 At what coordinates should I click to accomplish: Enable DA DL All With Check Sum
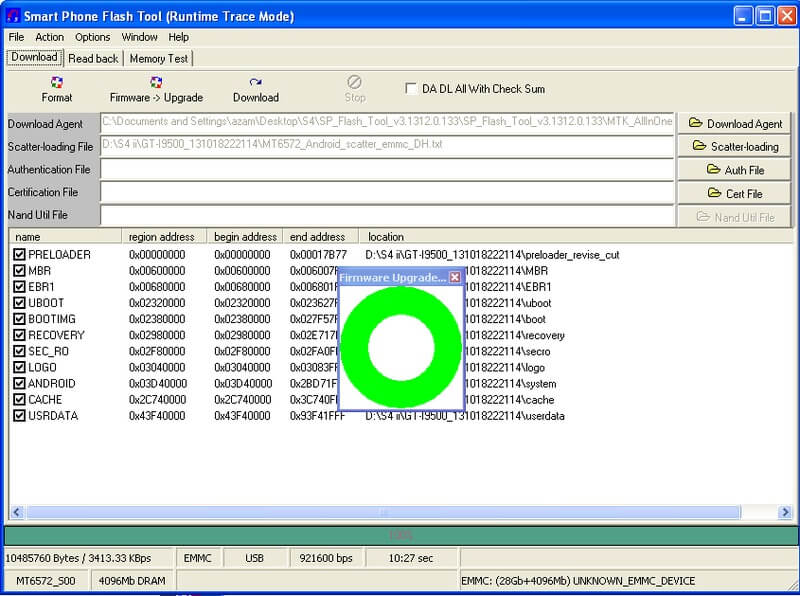(411, 89)
